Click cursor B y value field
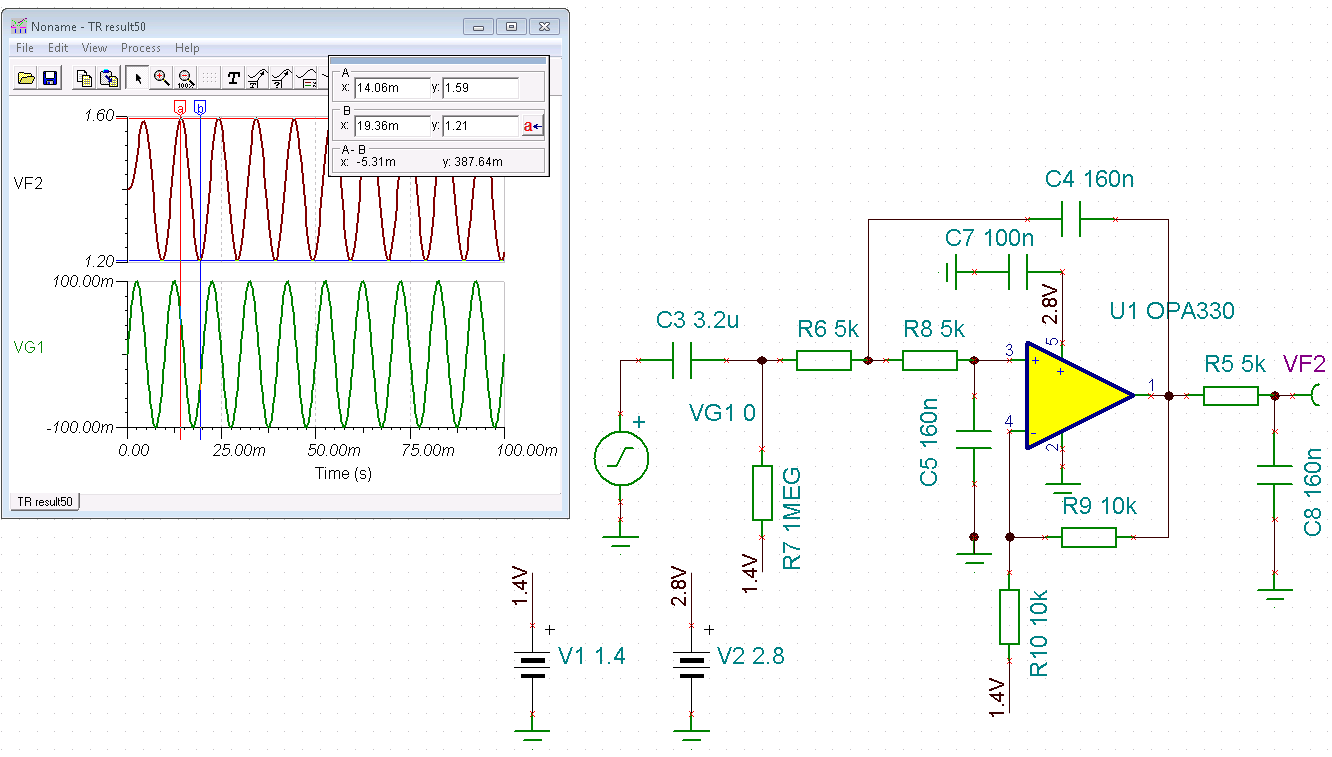This screenshot has width=1332, height=757. [480, 126]
